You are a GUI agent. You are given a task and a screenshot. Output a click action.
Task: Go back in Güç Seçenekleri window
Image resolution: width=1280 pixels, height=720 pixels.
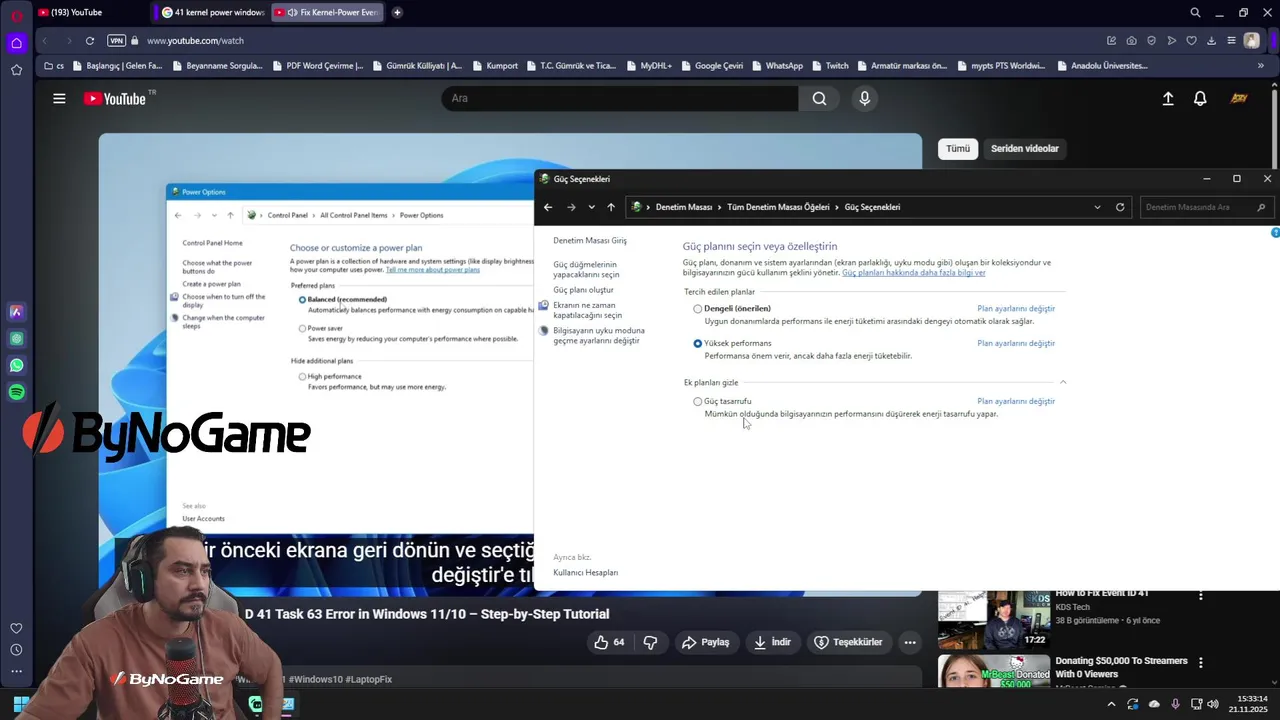pyautogui.click(x=548, y=207)
